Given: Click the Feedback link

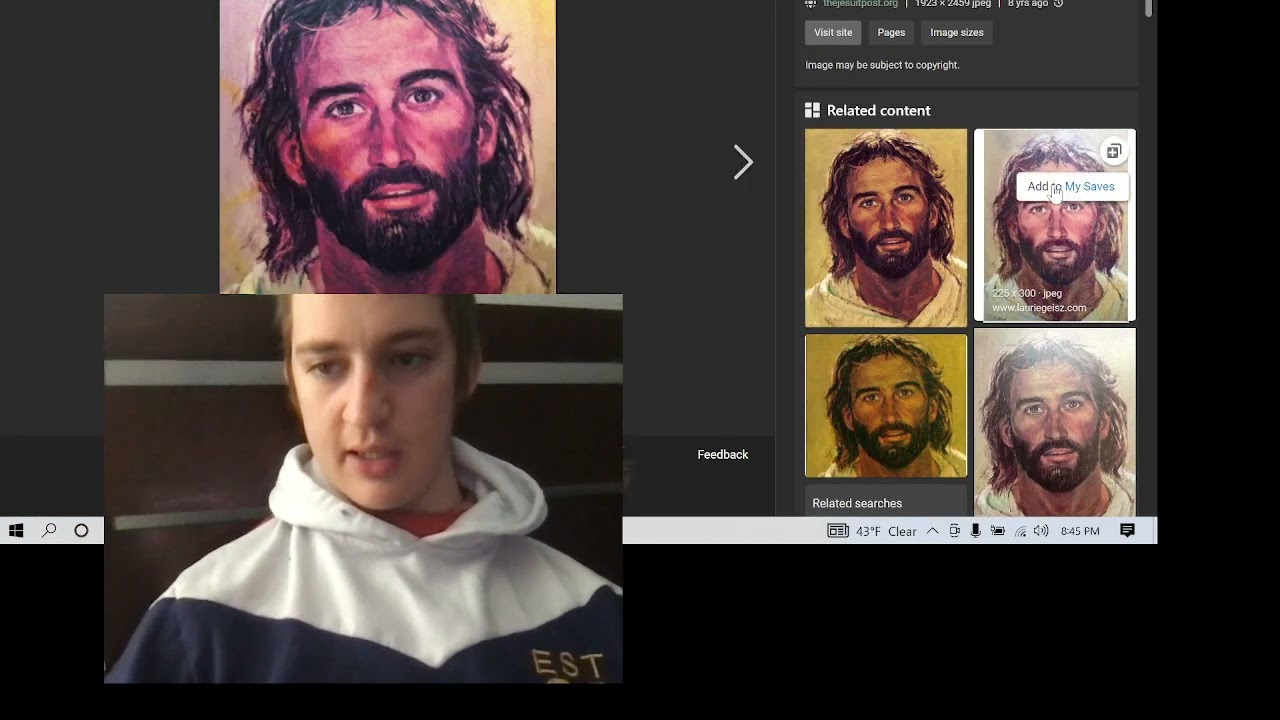Looking at the screenshot, I should (722, 455).
